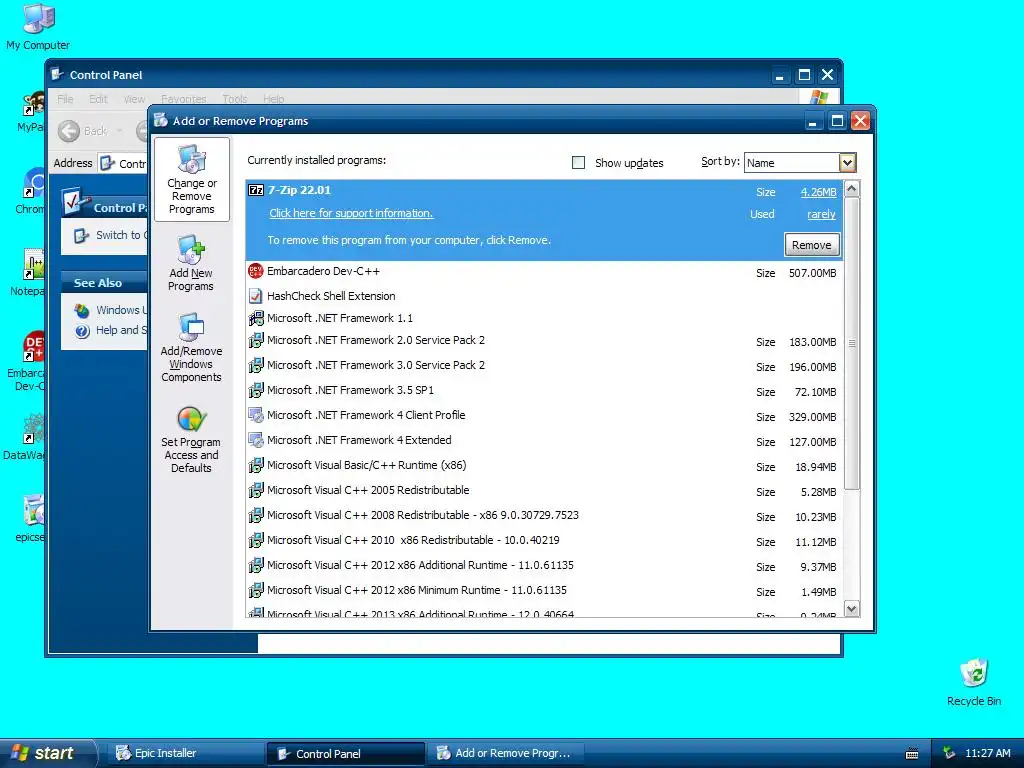Click the Microsoft .NET Framework 1.1 icon

click(256, 318)
